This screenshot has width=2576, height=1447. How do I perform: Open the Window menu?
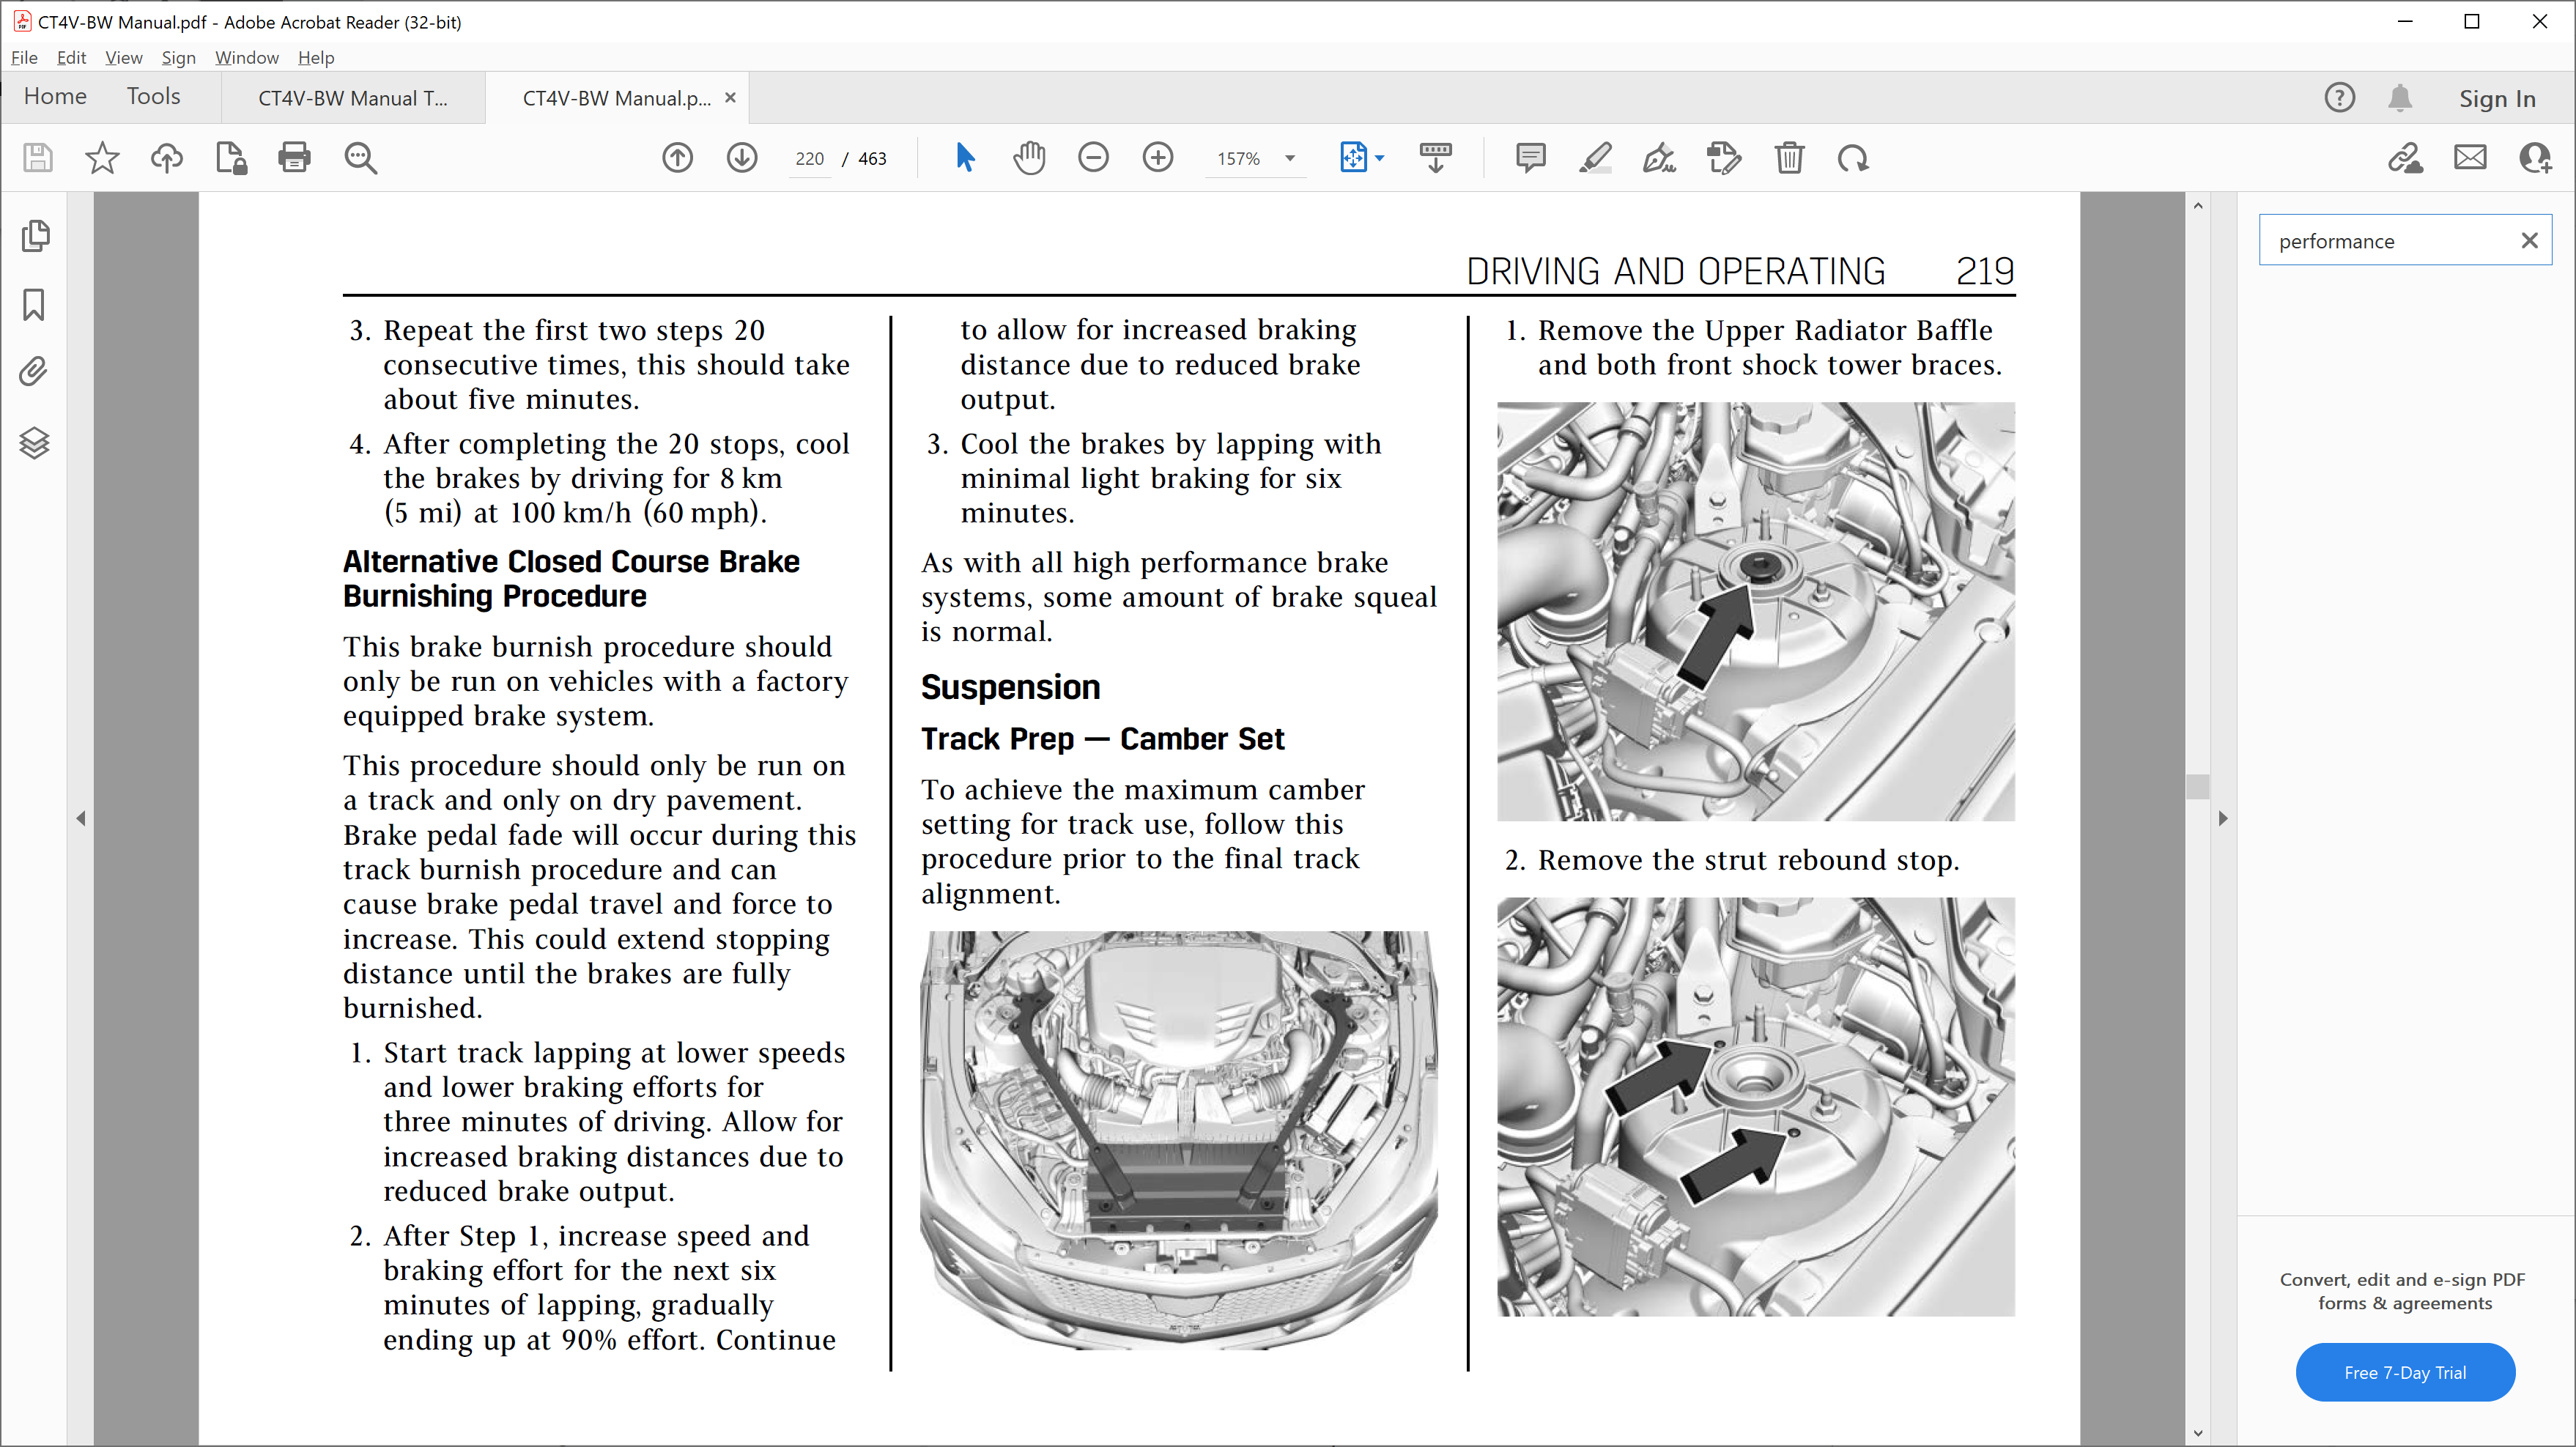[246, 58]
